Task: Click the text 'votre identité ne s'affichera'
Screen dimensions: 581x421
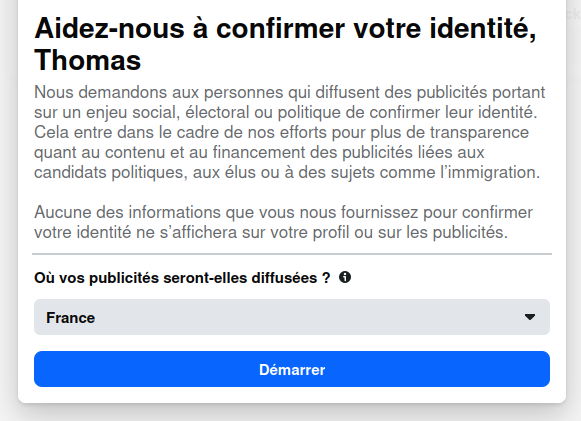Action: click(136, 233)
